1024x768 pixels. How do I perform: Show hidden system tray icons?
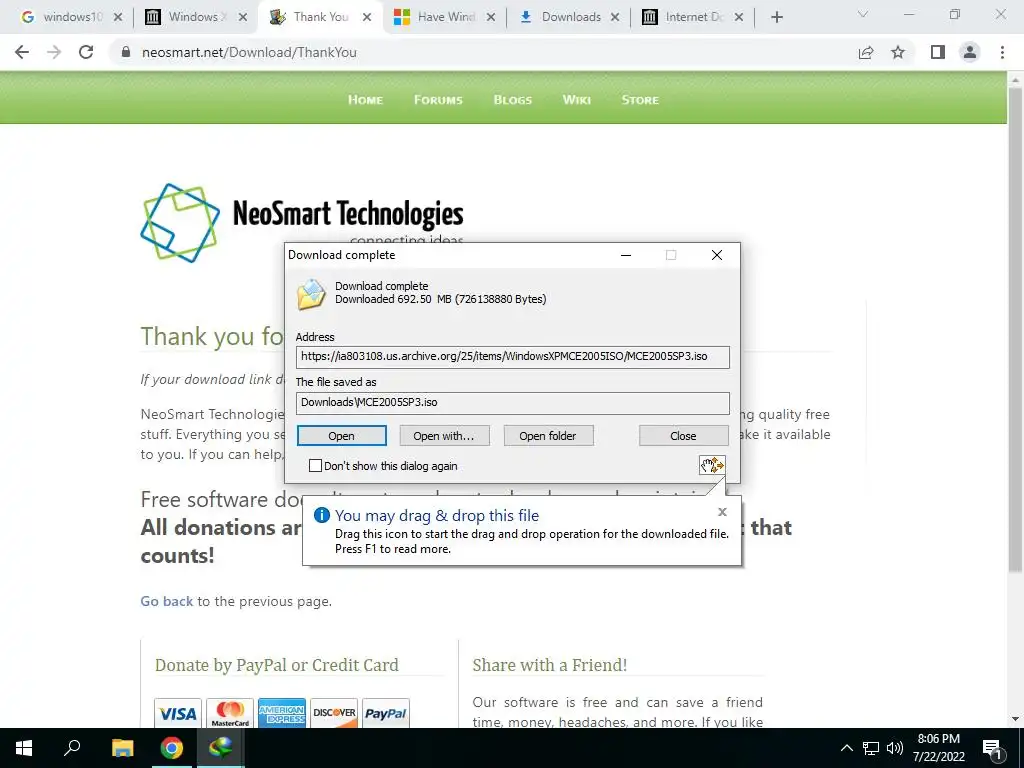tap(846, 748)
